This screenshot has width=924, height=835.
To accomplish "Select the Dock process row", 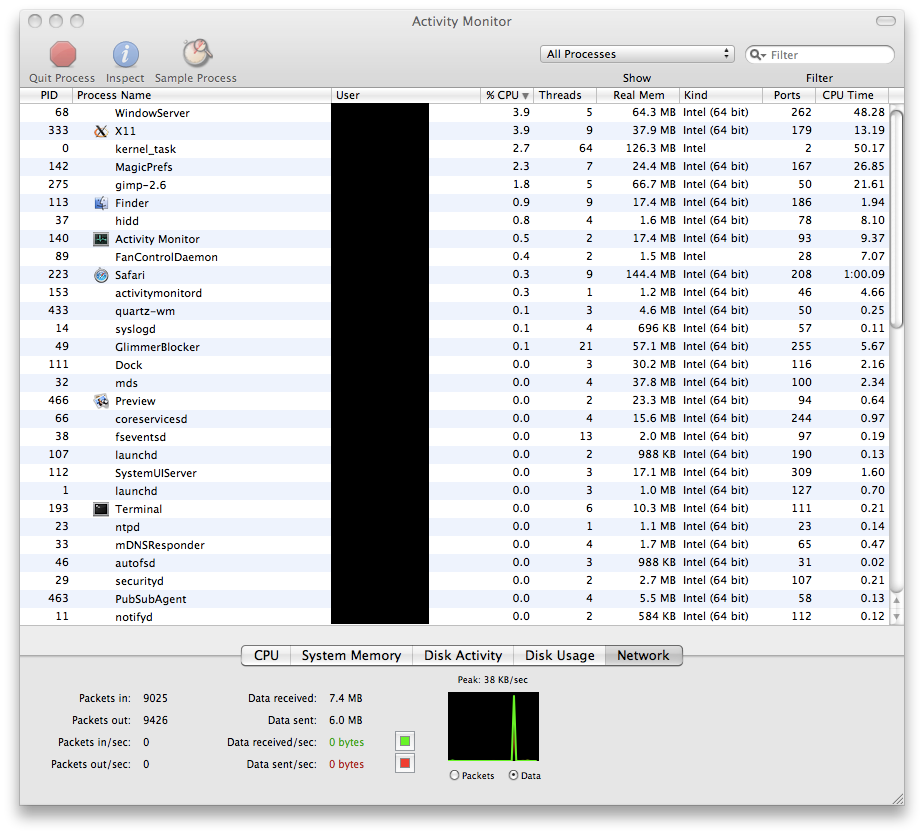I will 454,364.
